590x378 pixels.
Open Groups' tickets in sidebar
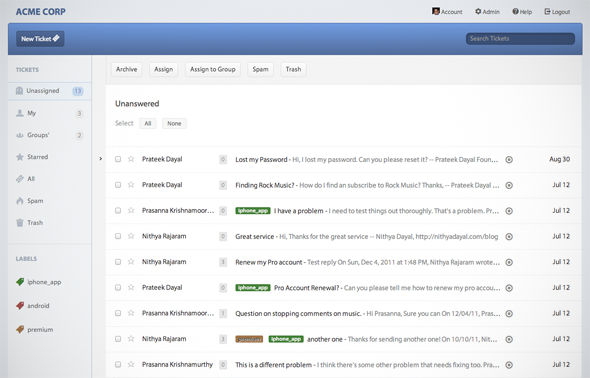(x=49, y=135)
